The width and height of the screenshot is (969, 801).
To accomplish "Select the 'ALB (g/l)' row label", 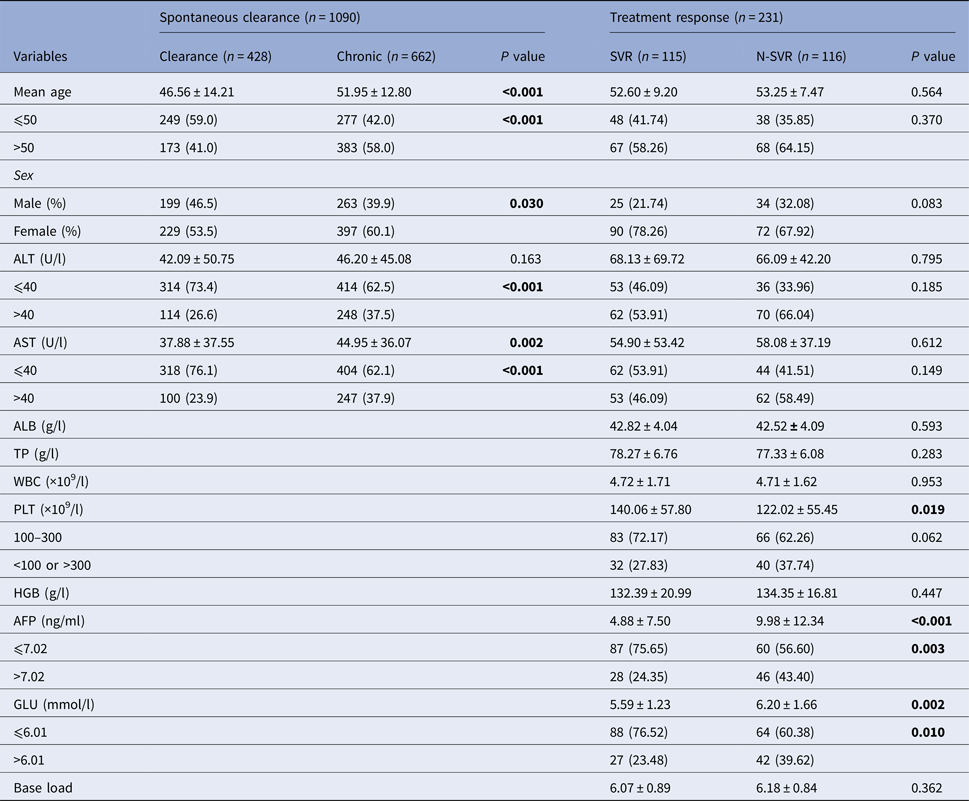I will pyautogui.click(x=41, y=426).
